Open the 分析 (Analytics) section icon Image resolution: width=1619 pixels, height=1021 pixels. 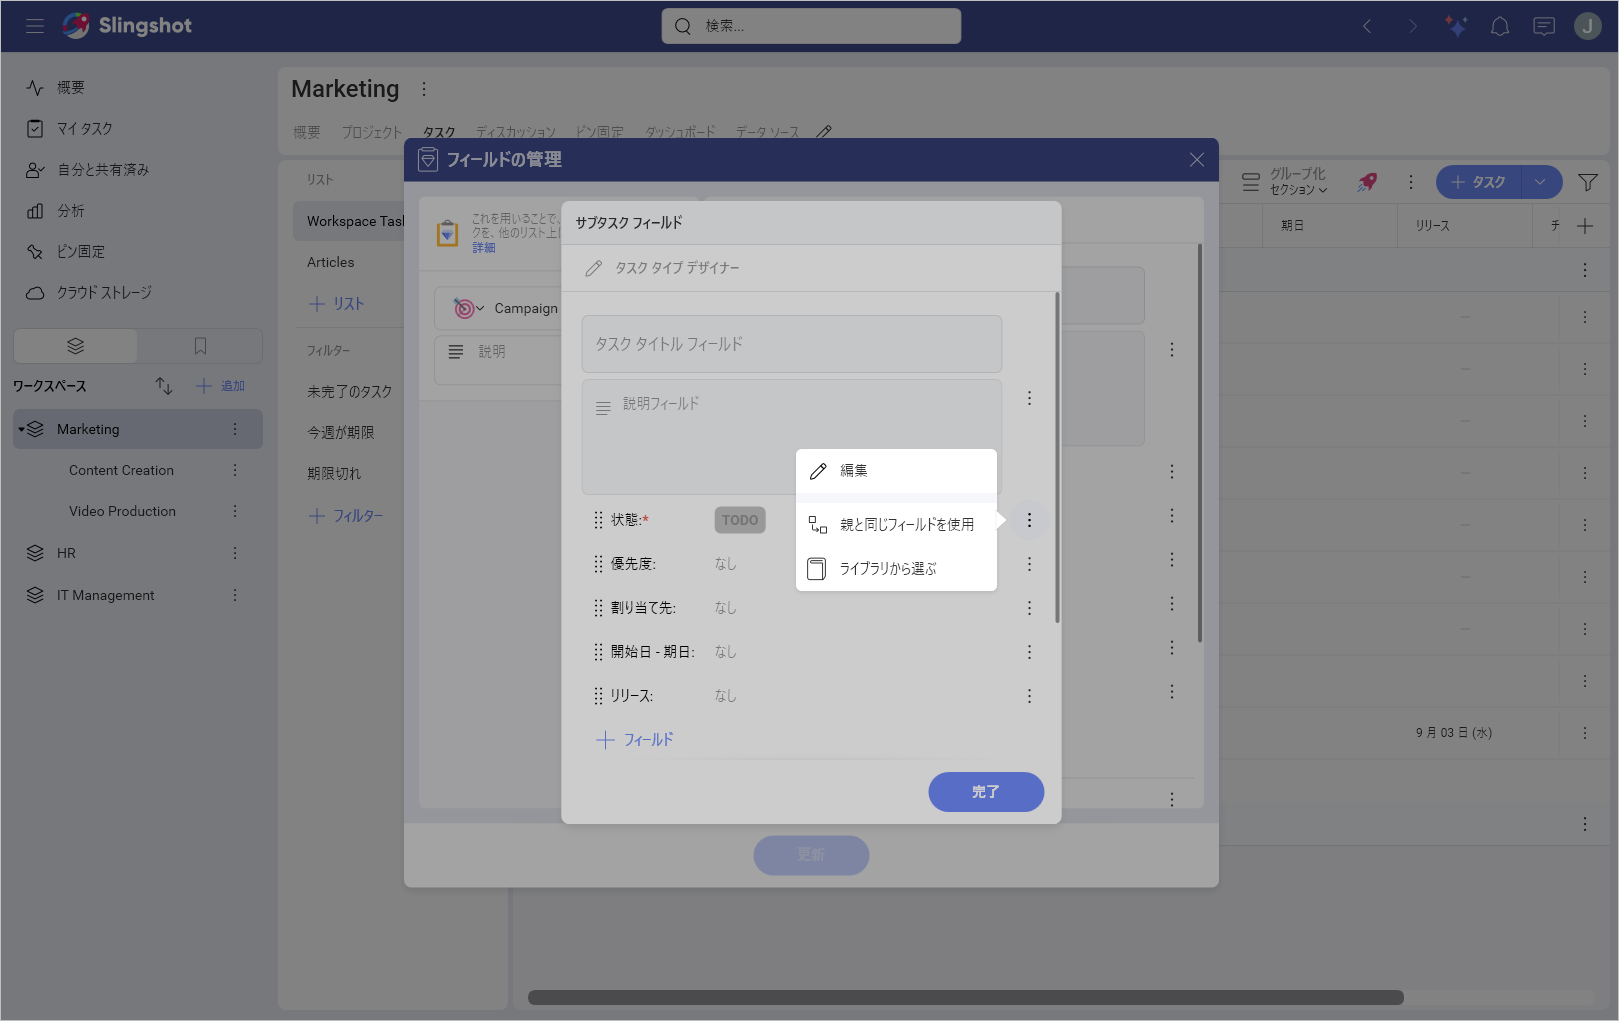(x=34, y=210)
